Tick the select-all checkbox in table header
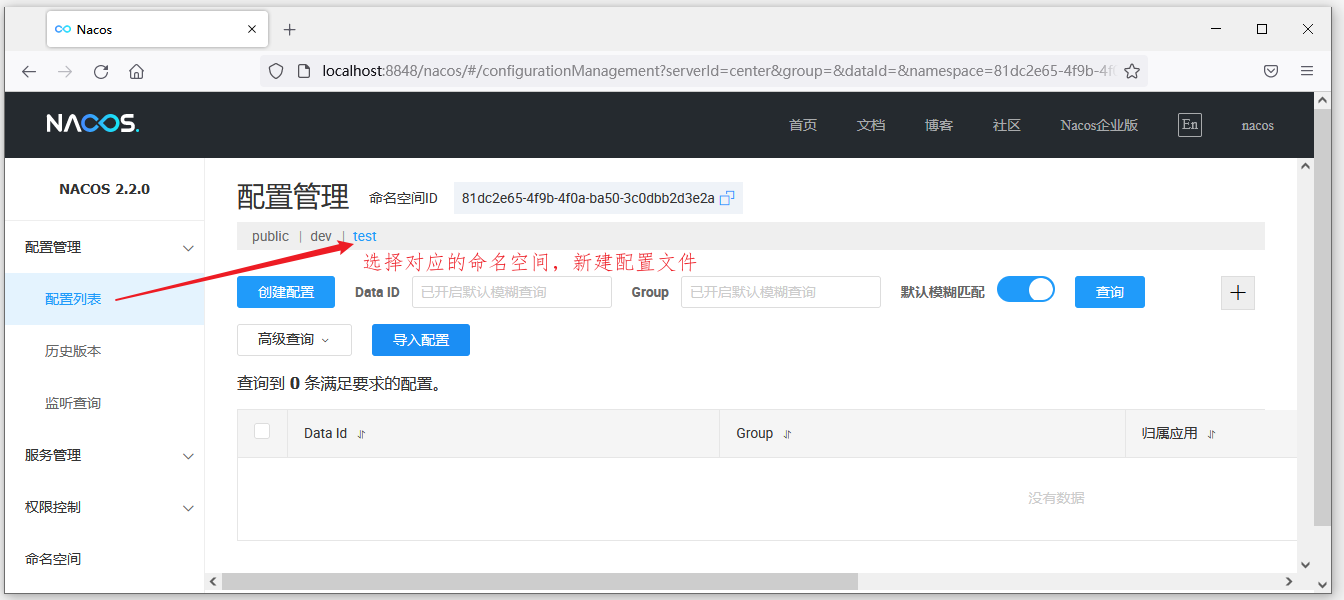The width and height of the screenshot is (1344, 600). [x=262, y=431]
